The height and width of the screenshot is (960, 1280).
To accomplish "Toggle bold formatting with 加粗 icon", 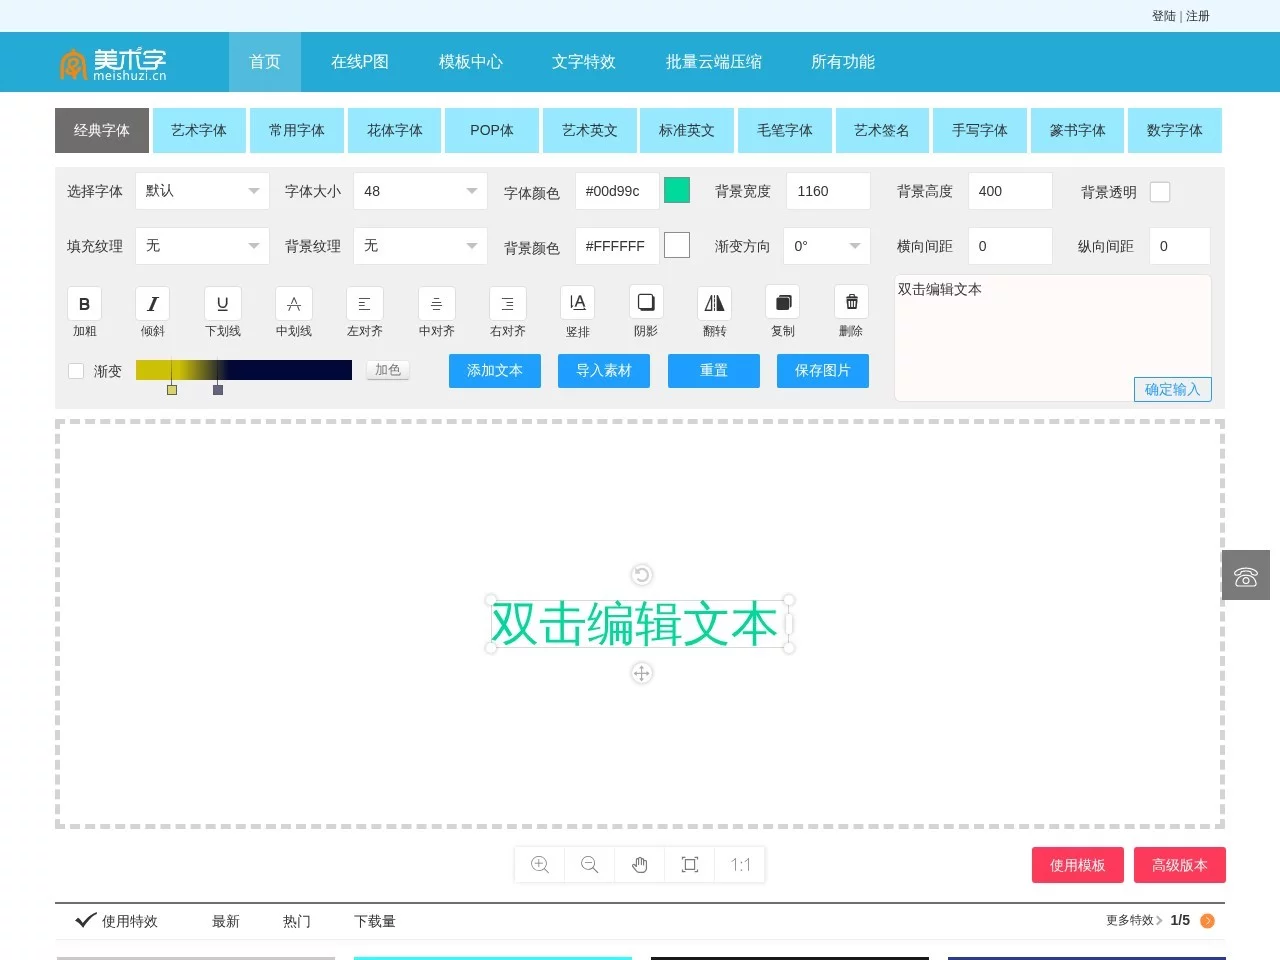I will pos(84,311).
